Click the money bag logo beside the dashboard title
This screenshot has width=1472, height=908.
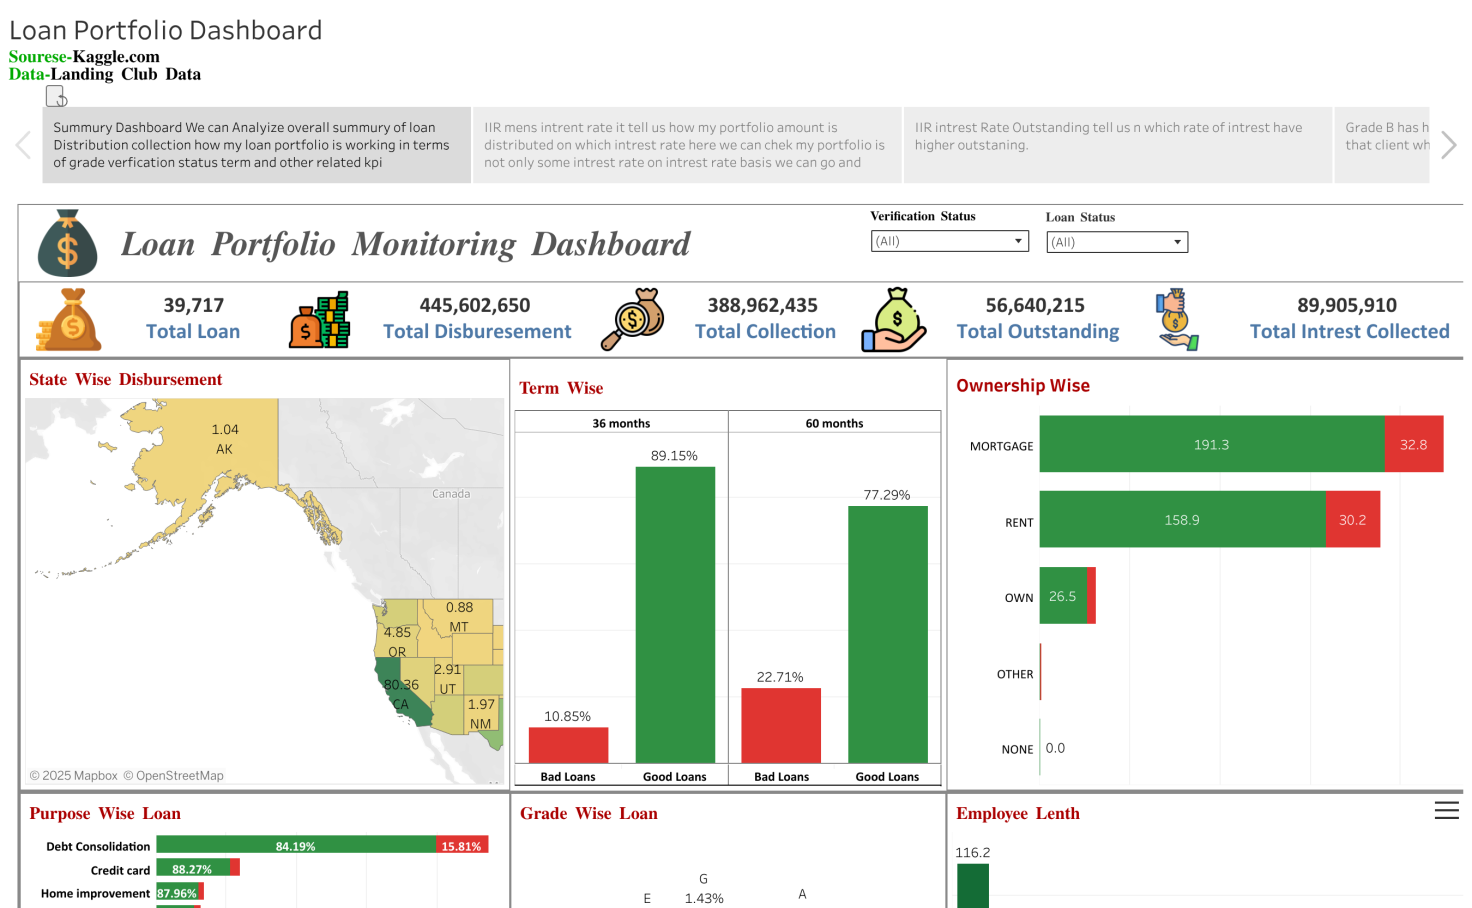(67, 243)
